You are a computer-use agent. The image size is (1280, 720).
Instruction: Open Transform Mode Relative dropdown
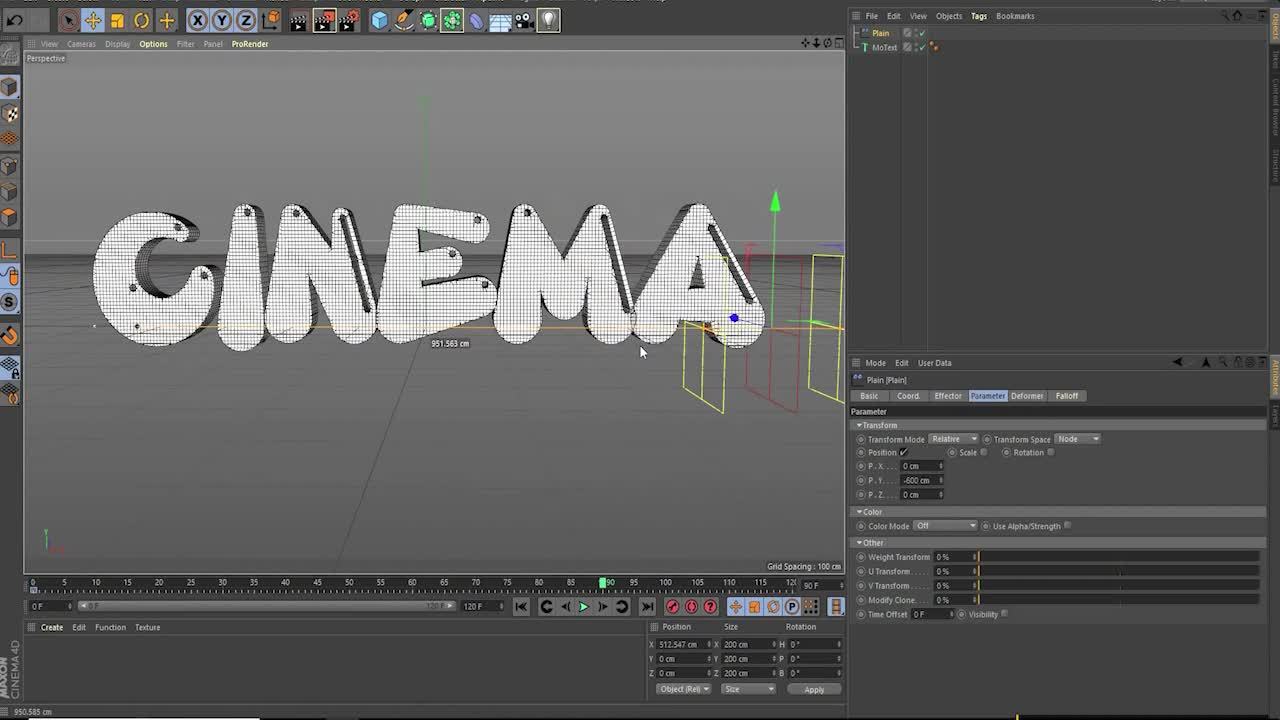pos(954,439)
